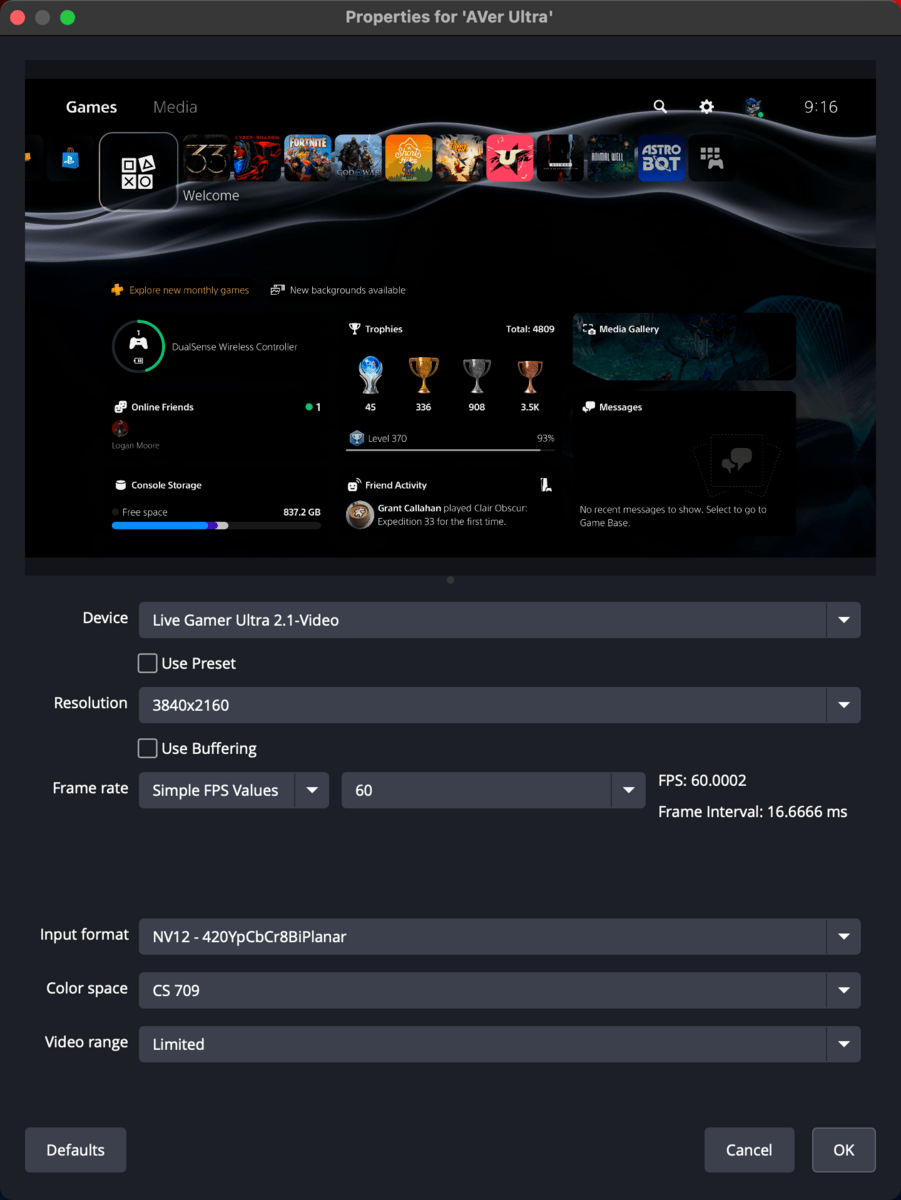Enable the Use Preset checkbox
The height and width of the screenshot is (1200, 901).
(148, 663)
